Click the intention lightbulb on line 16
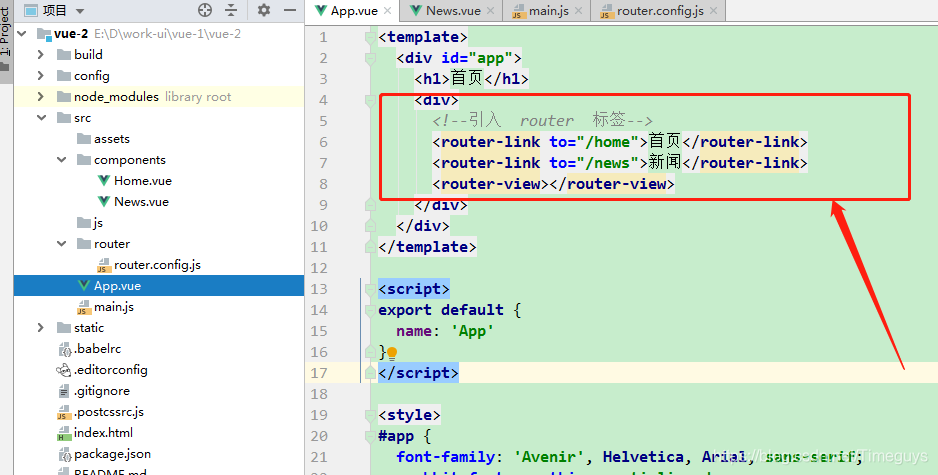938x475 pixels. click(392, 353)
